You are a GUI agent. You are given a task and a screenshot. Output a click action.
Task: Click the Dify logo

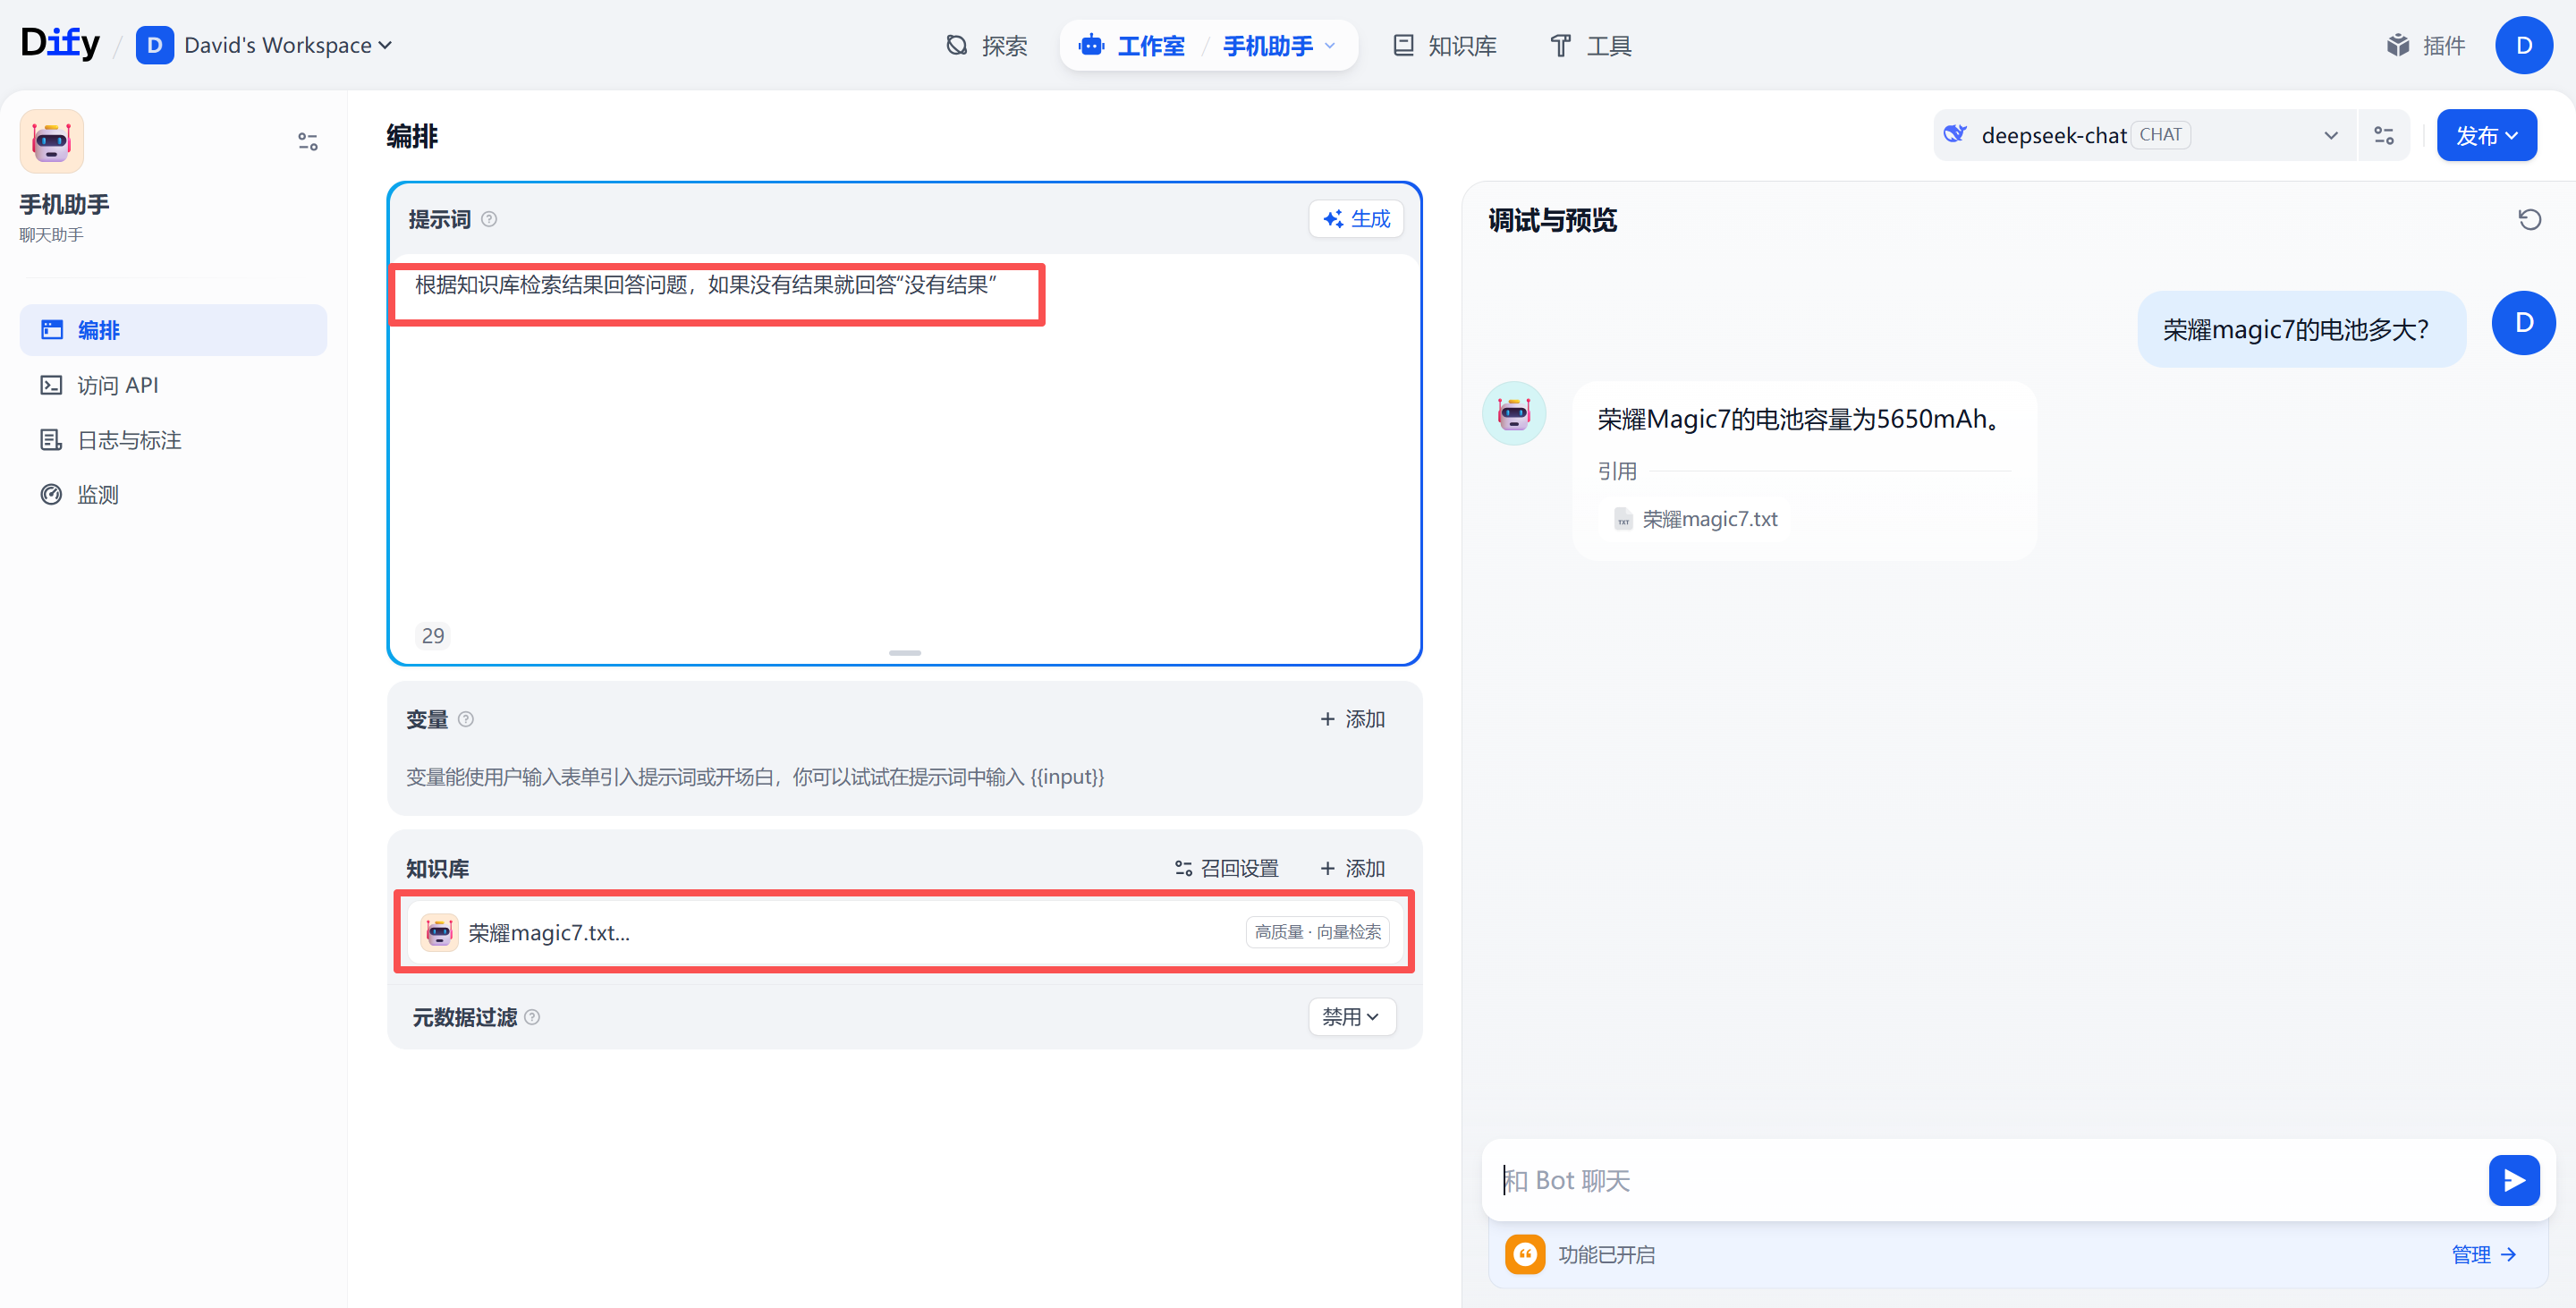(60, 43)
